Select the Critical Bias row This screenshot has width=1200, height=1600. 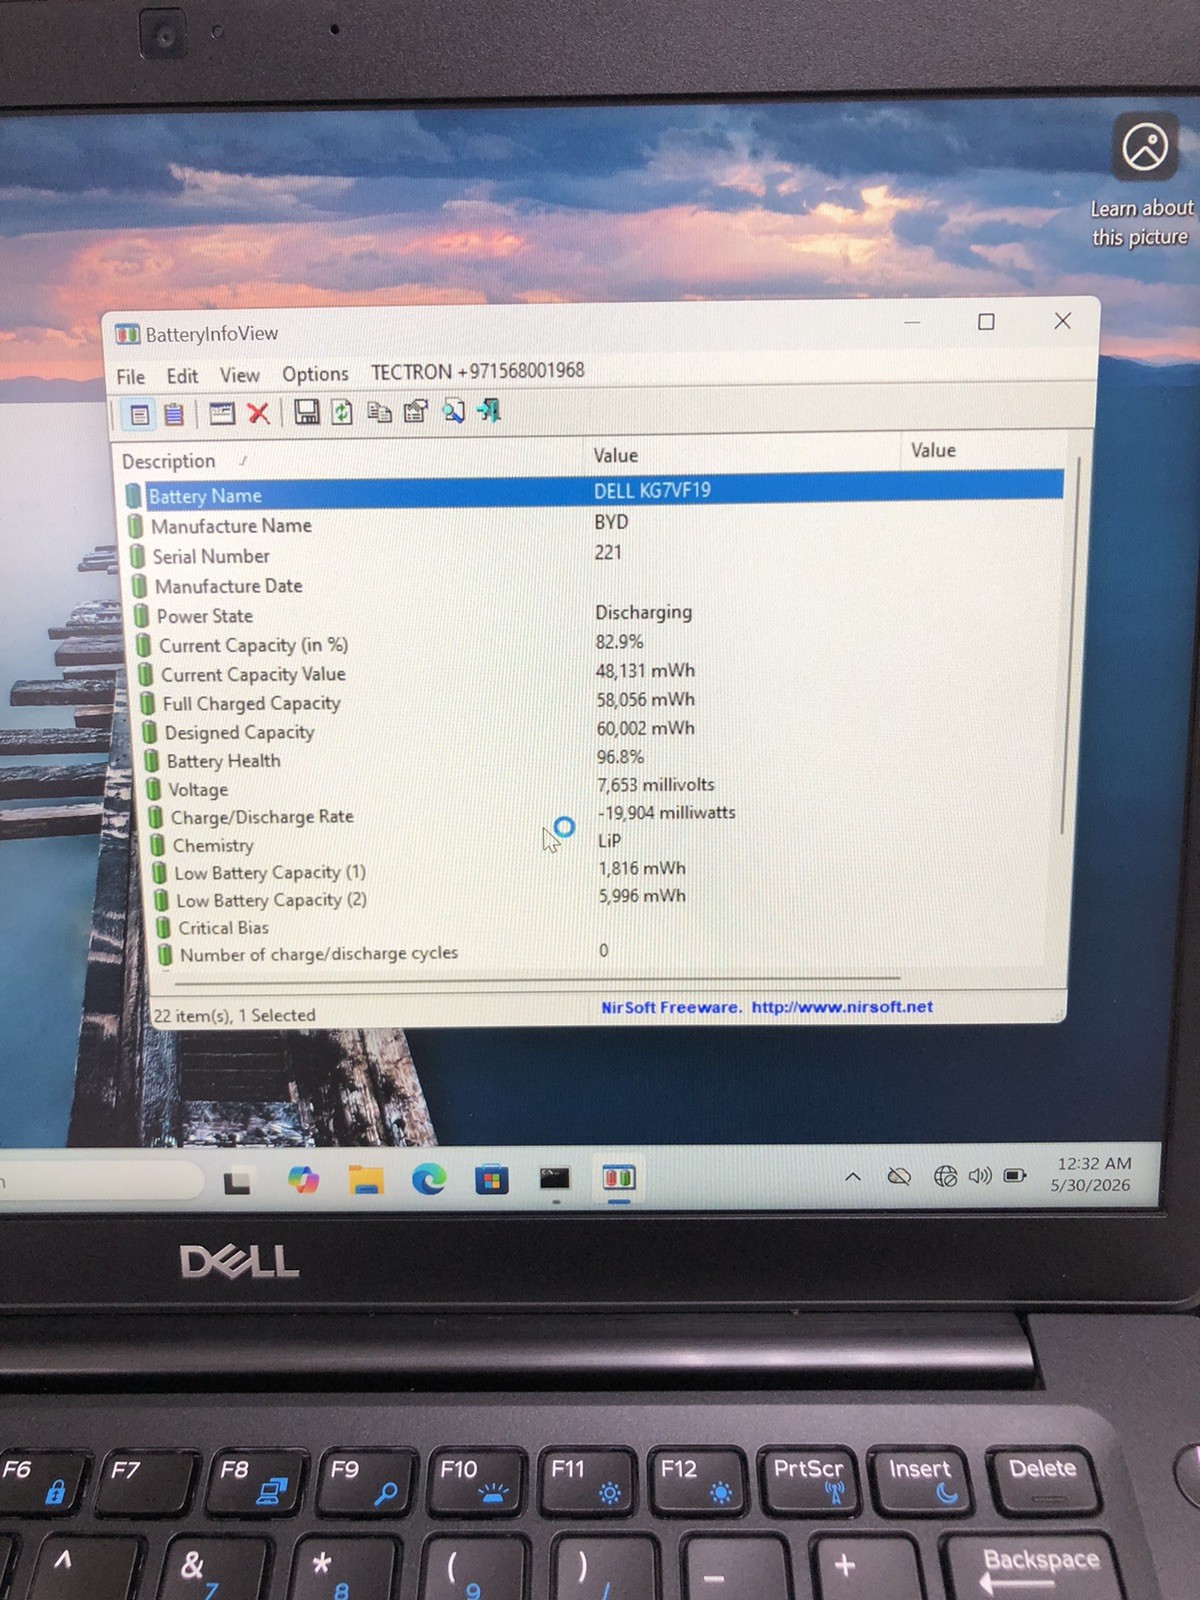[594, 926]
